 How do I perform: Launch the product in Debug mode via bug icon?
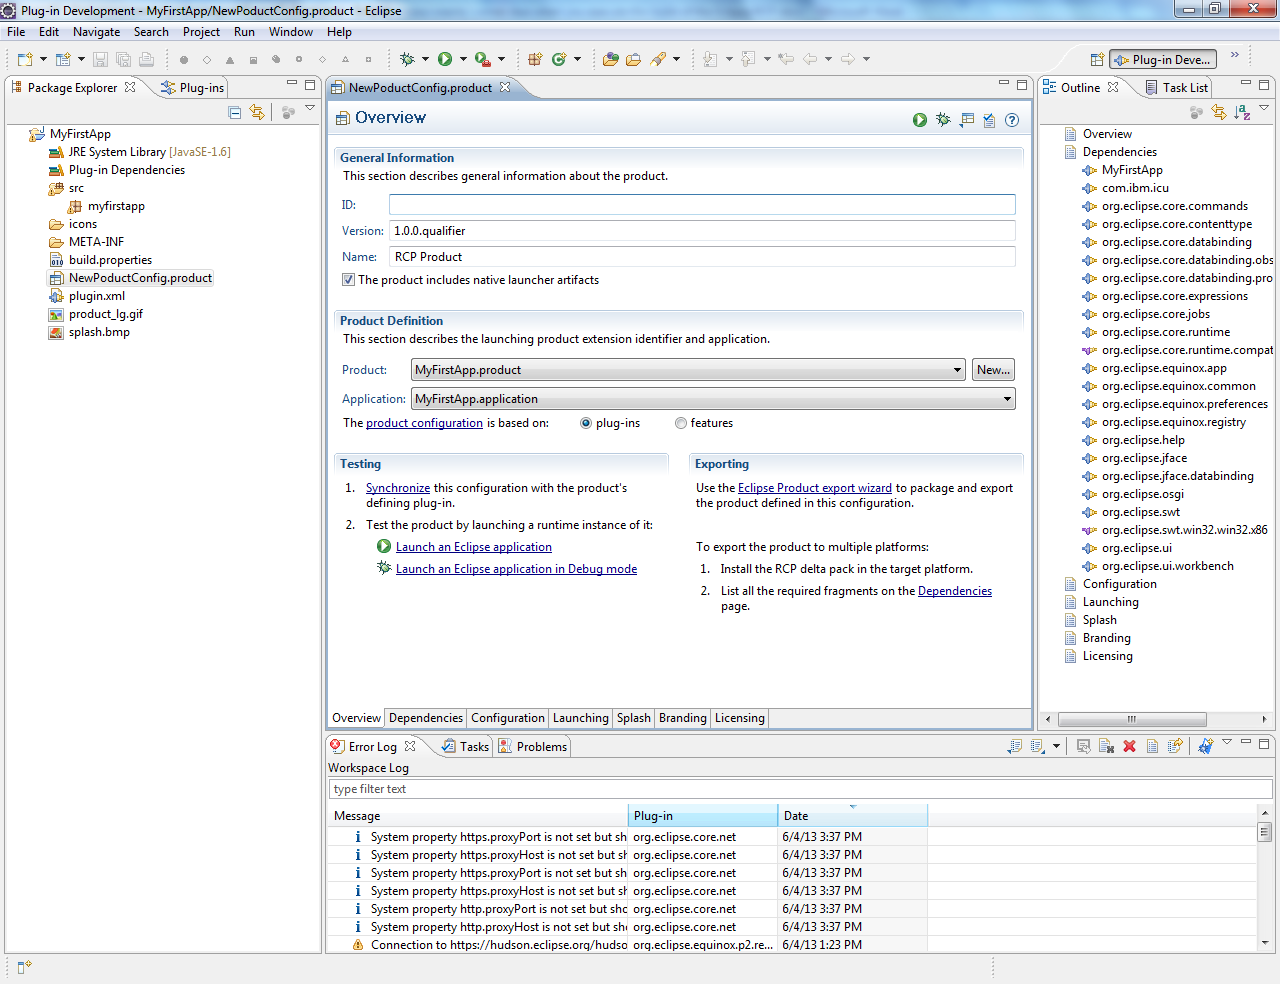(x=942, y=119)
